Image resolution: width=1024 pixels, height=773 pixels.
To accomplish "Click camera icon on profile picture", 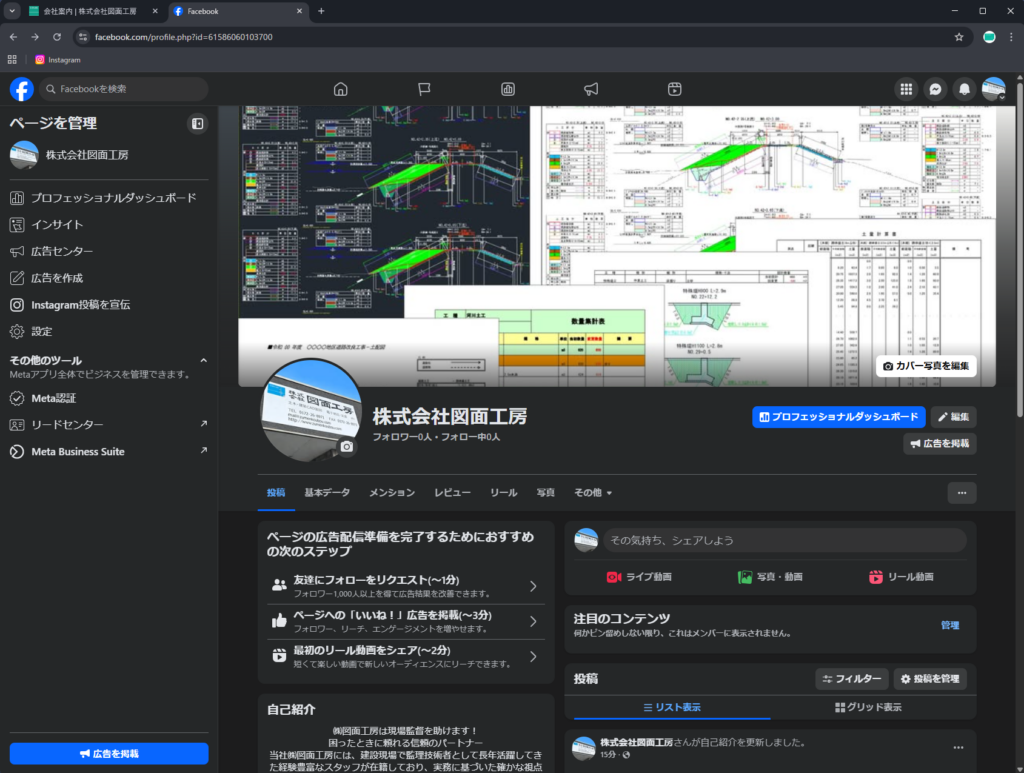I will tap(347, 447).
